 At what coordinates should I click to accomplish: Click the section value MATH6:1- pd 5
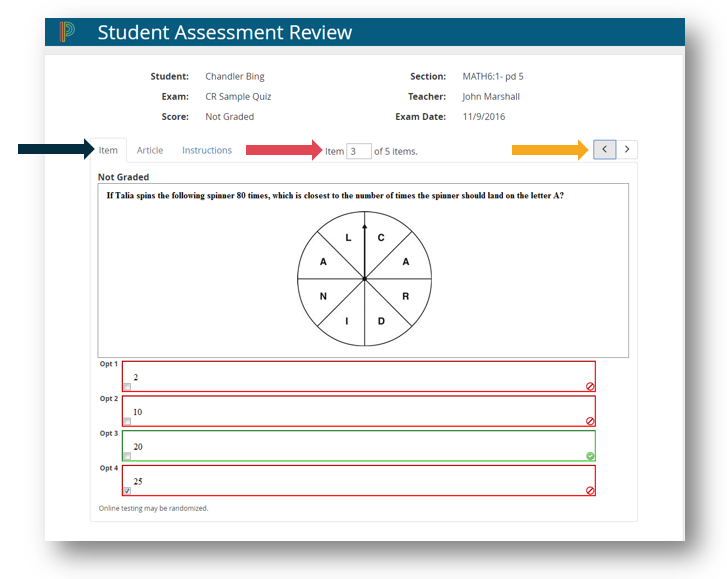pyautogui.click(x=493, y=76)
